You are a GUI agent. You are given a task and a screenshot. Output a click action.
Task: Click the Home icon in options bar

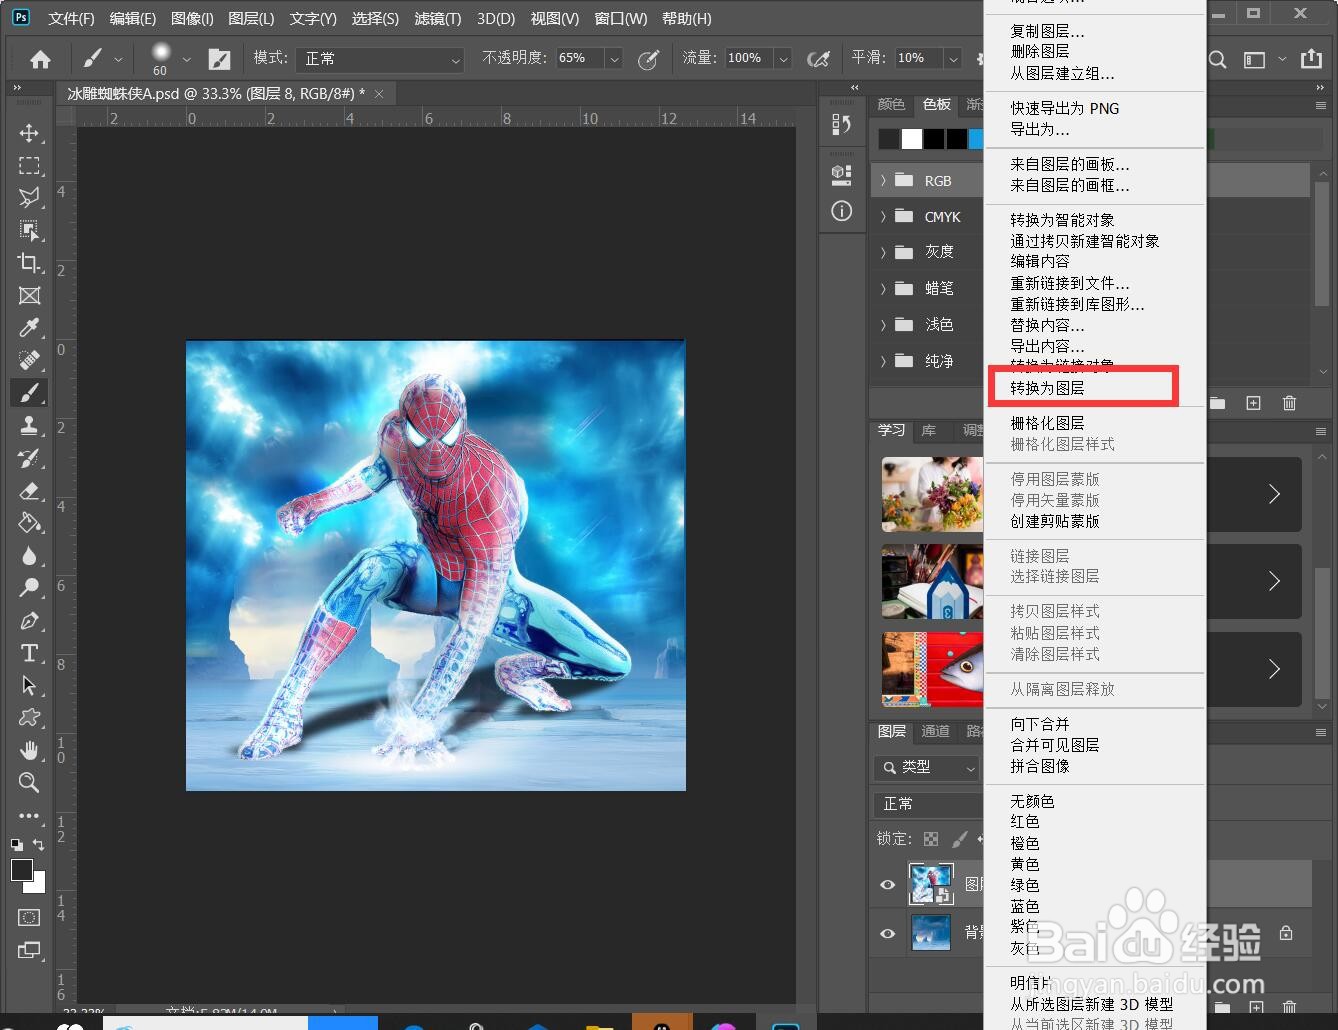(40, 59)
